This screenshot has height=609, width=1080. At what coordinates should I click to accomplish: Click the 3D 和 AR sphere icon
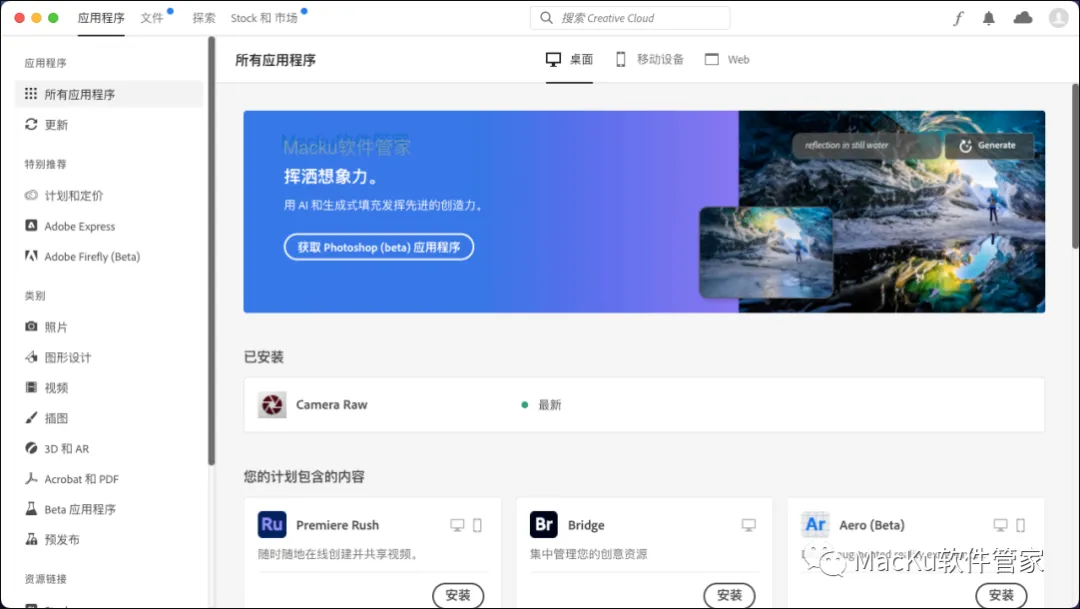(31, 448)
